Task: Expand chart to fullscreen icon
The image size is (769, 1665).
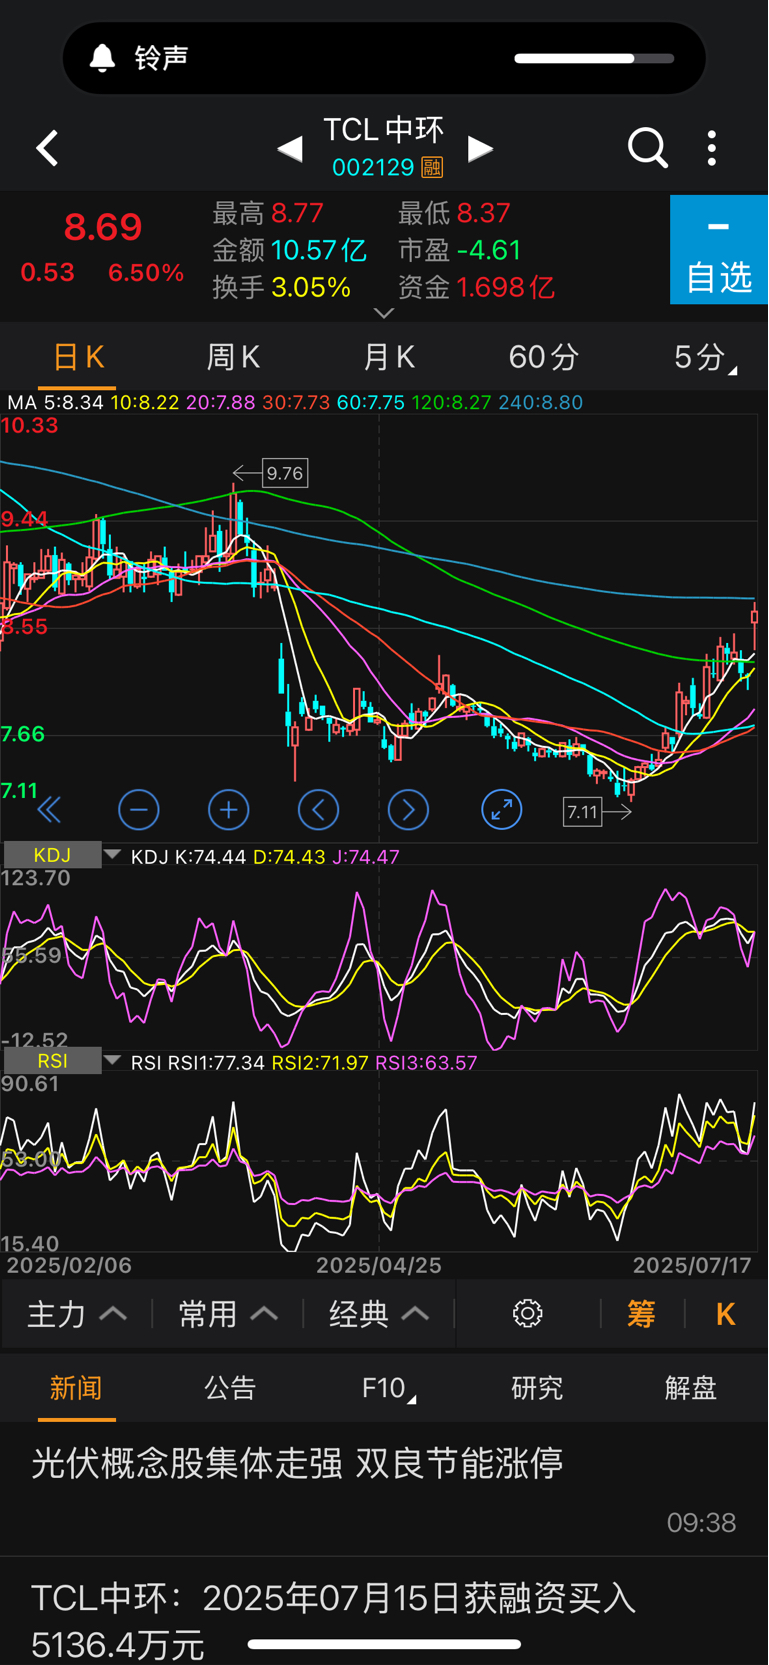Action: point(501,809)
